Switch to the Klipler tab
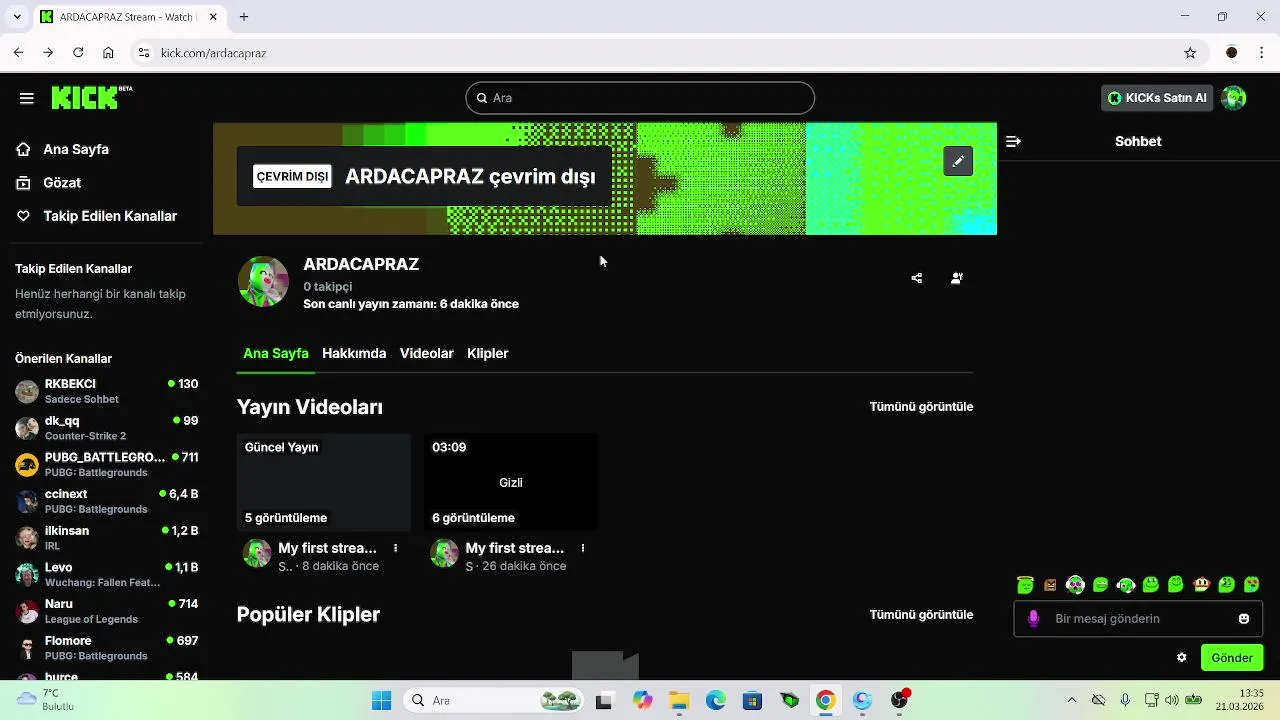 488,353
